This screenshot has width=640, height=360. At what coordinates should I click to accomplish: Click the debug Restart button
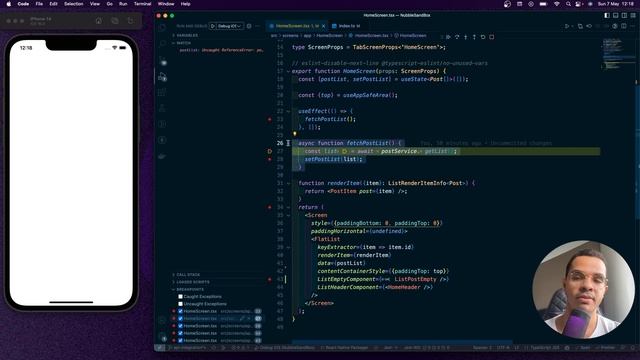(483, 37)
